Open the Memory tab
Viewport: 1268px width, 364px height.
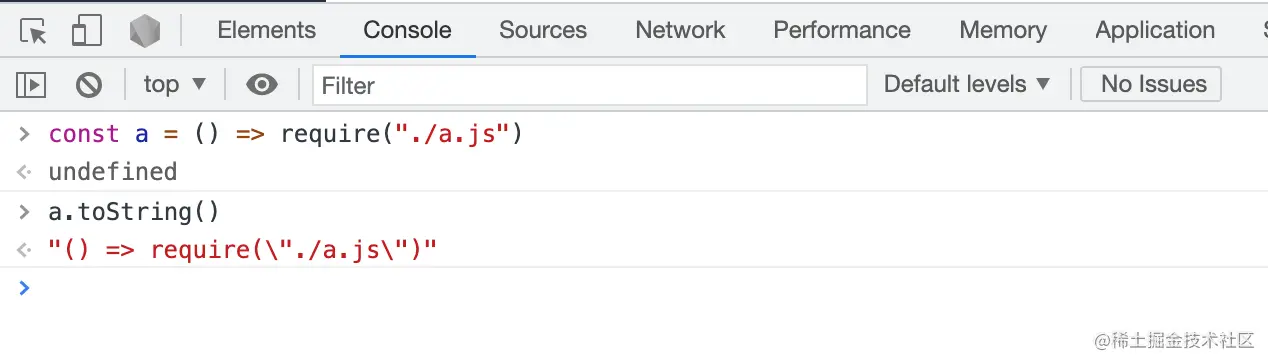tap(1003, 31)
